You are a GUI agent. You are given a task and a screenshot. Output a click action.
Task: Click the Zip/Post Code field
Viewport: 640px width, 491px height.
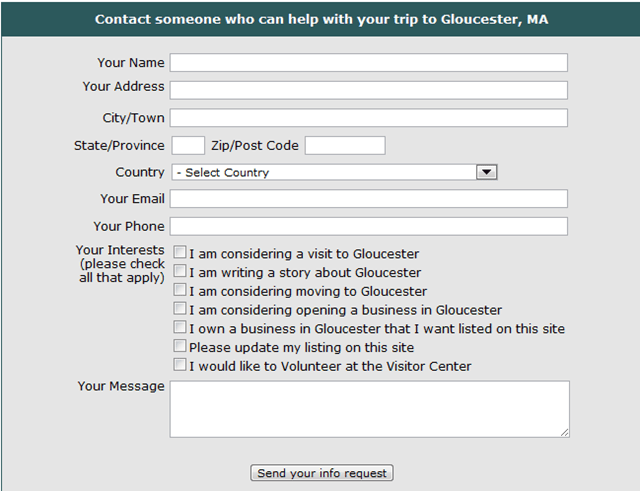pyautogui.click(x=344, y=146)
